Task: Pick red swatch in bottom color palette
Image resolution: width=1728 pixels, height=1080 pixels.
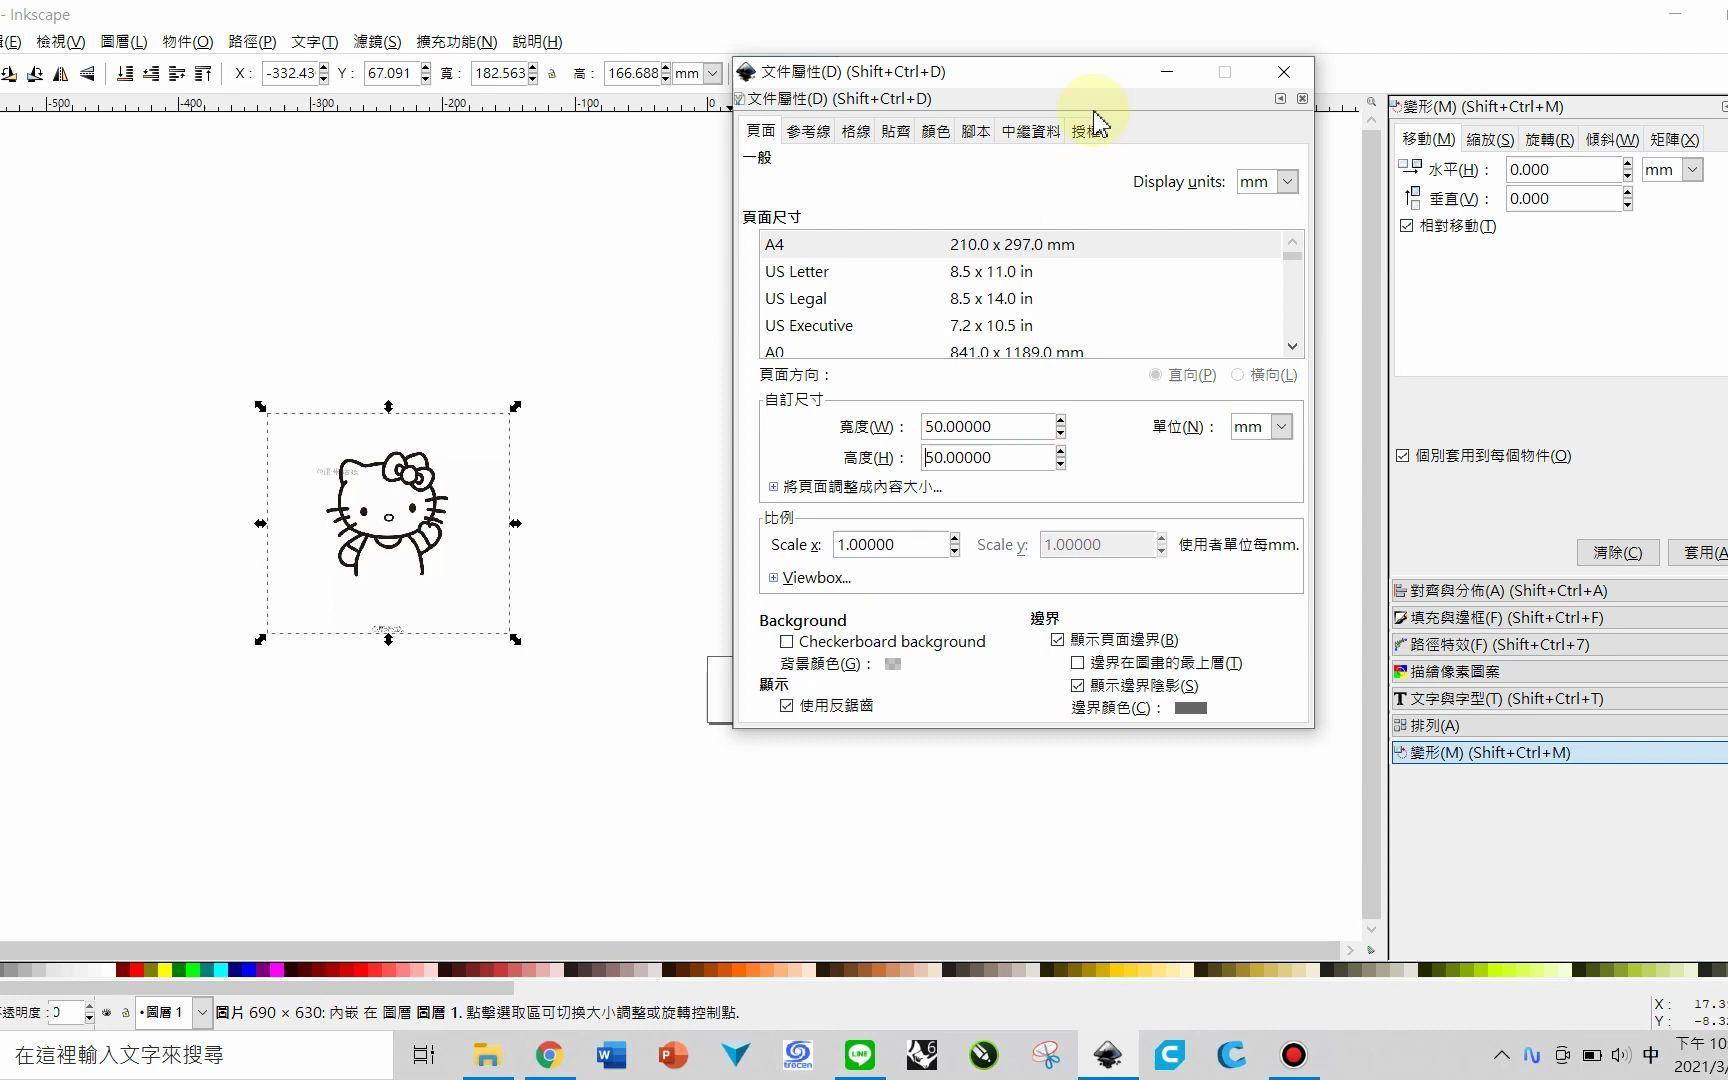Action: pyautogui.click(x=137, y=969)
